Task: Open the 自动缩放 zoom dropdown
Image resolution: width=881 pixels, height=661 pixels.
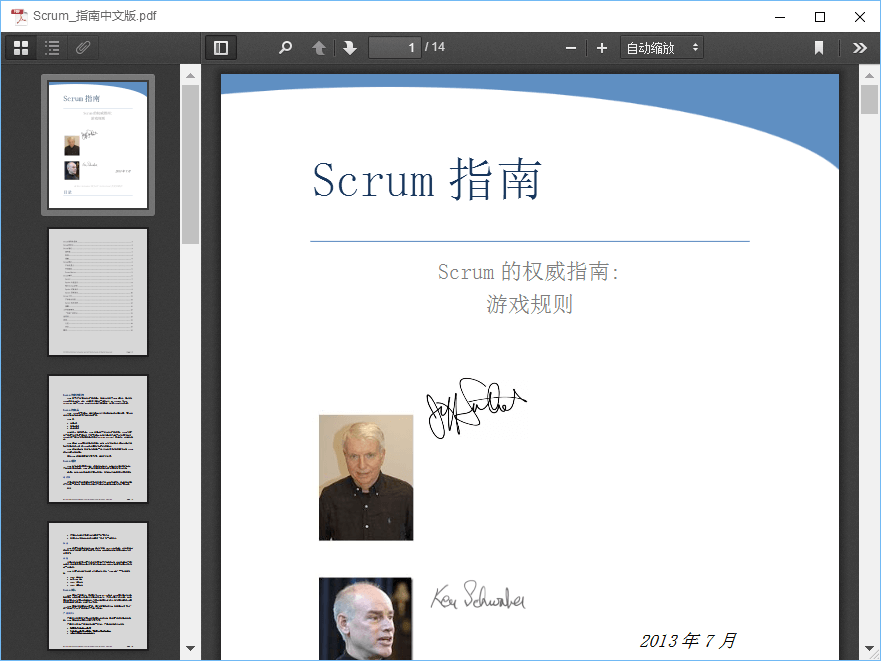Action: [x=662, y=48]
